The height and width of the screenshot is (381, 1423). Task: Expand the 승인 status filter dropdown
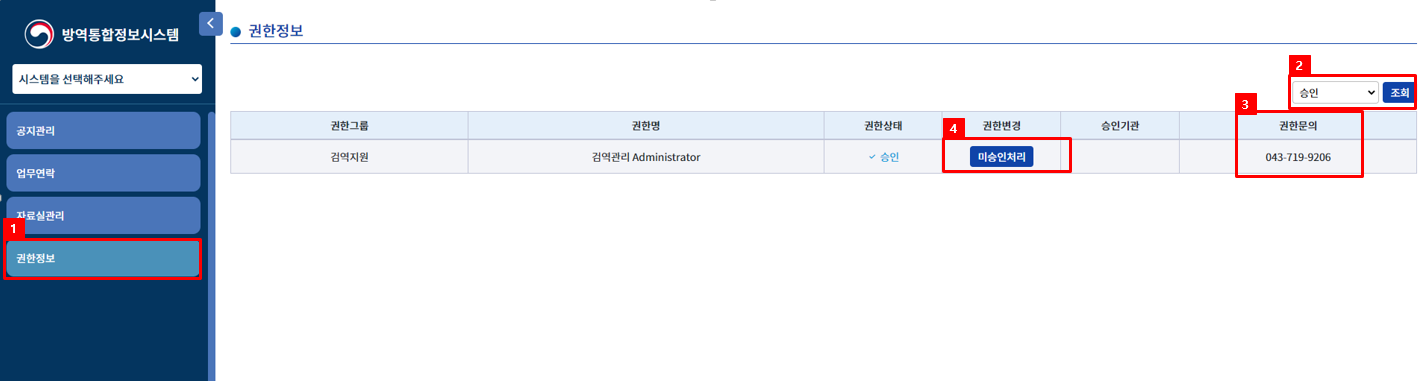point(1335,93)
